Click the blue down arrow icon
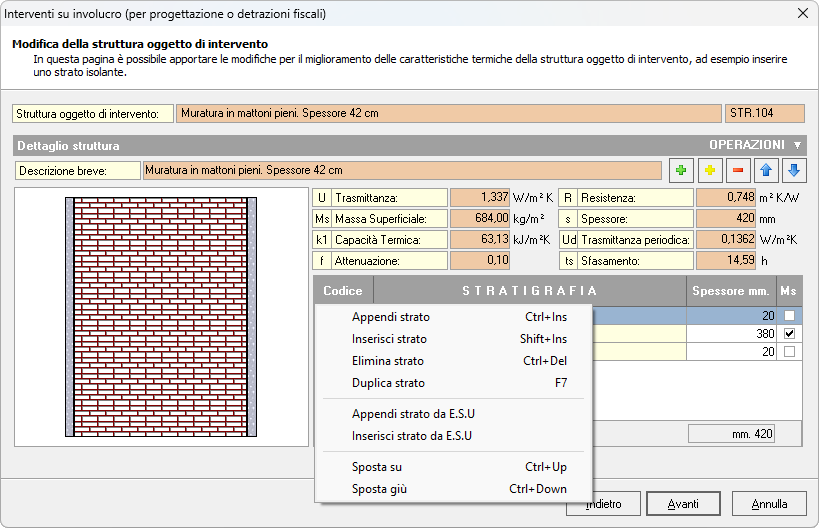Screen dimensions: 819x528 (793, 171)
